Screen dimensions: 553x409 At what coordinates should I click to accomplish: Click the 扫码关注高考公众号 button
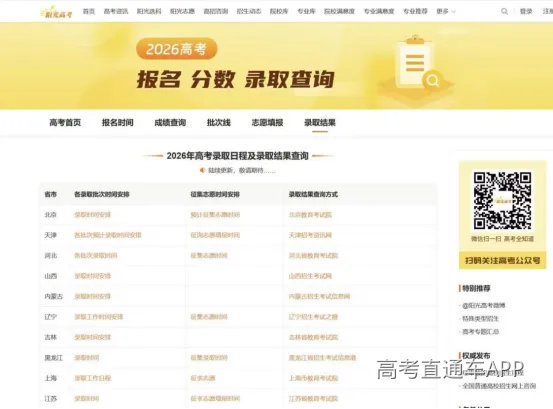503,261
